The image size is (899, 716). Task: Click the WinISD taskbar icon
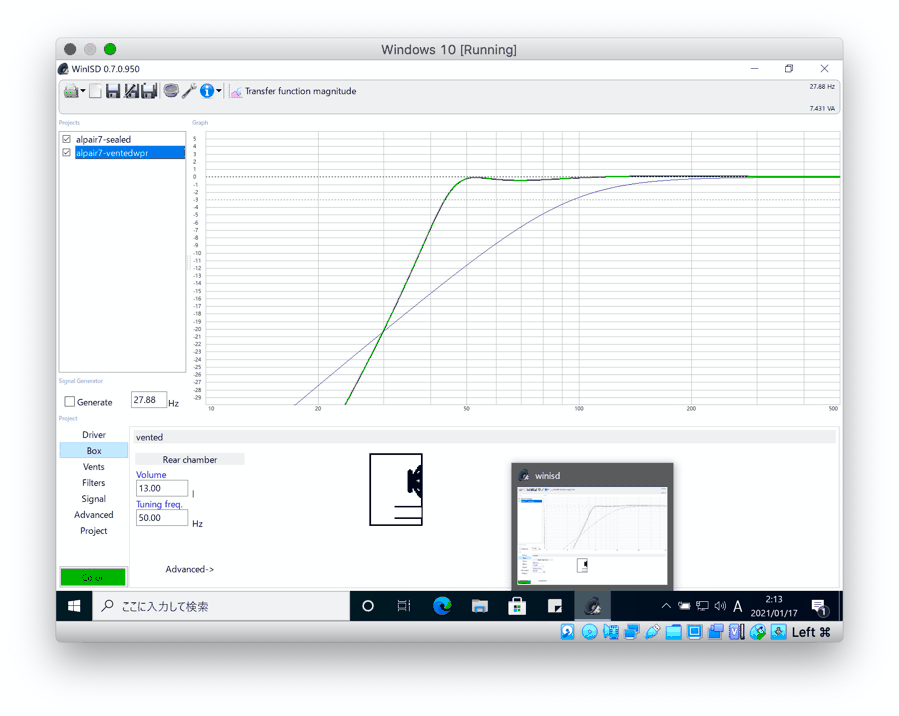tap(592, 606)
